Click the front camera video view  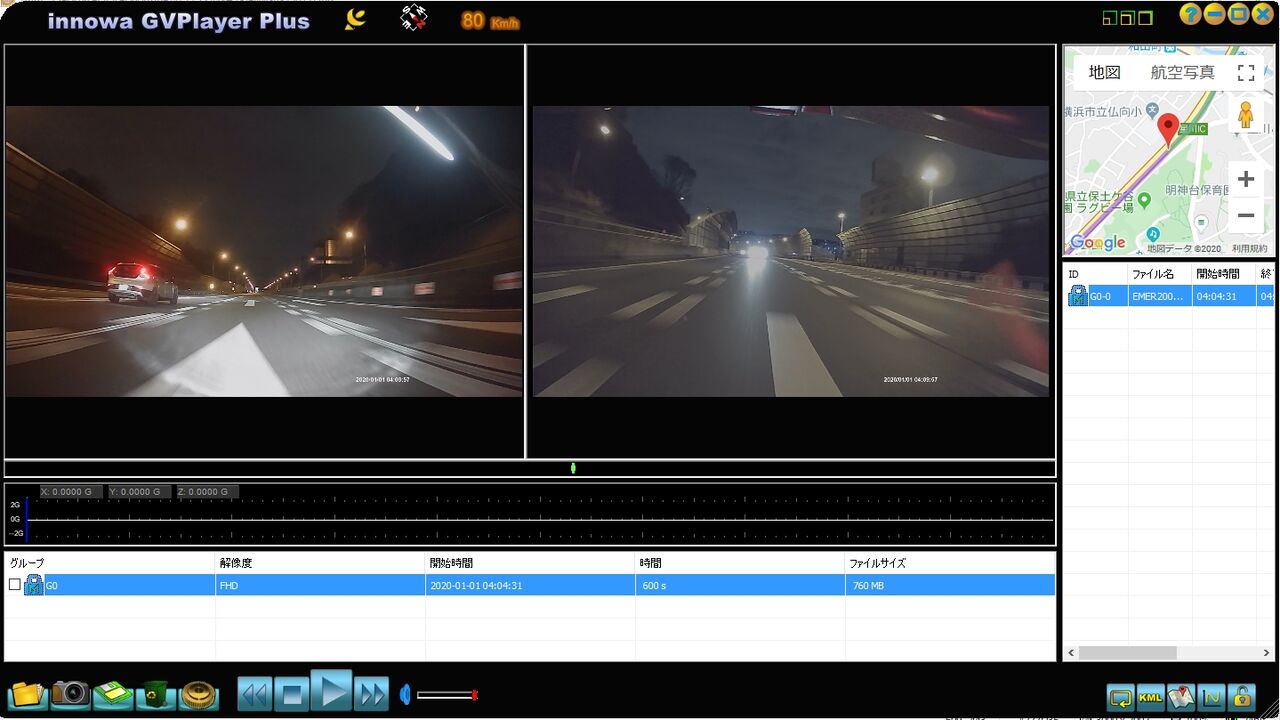264,251
